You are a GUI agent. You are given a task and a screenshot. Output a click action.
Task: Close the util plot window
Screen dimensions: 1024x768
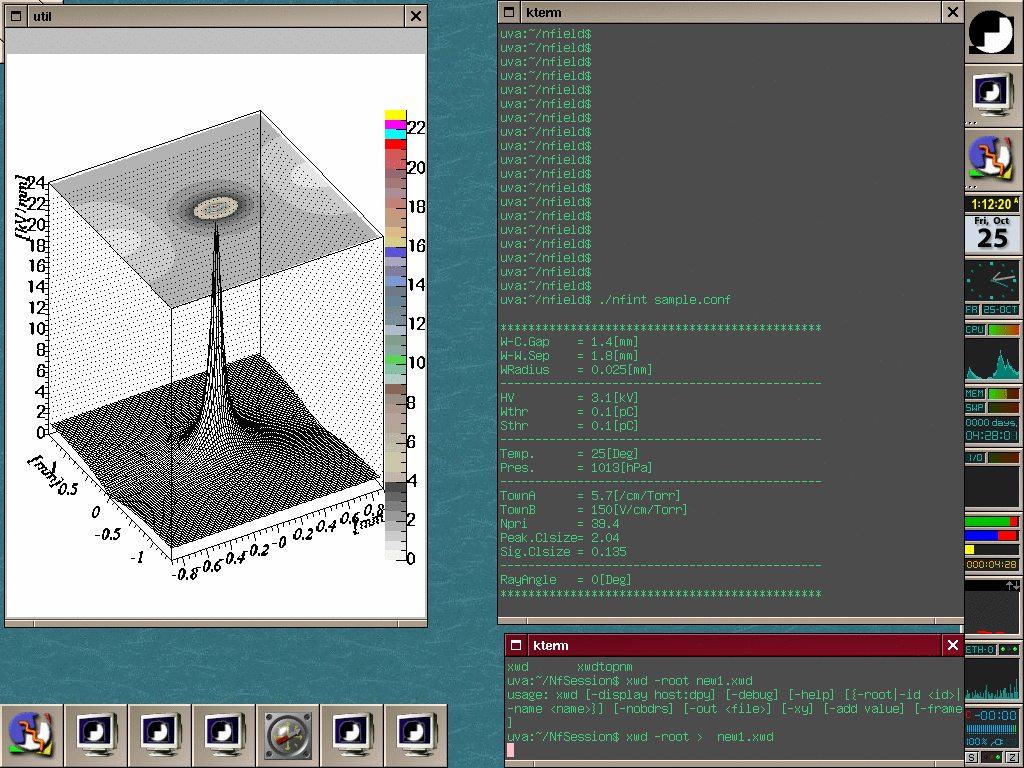pos(416,16)
